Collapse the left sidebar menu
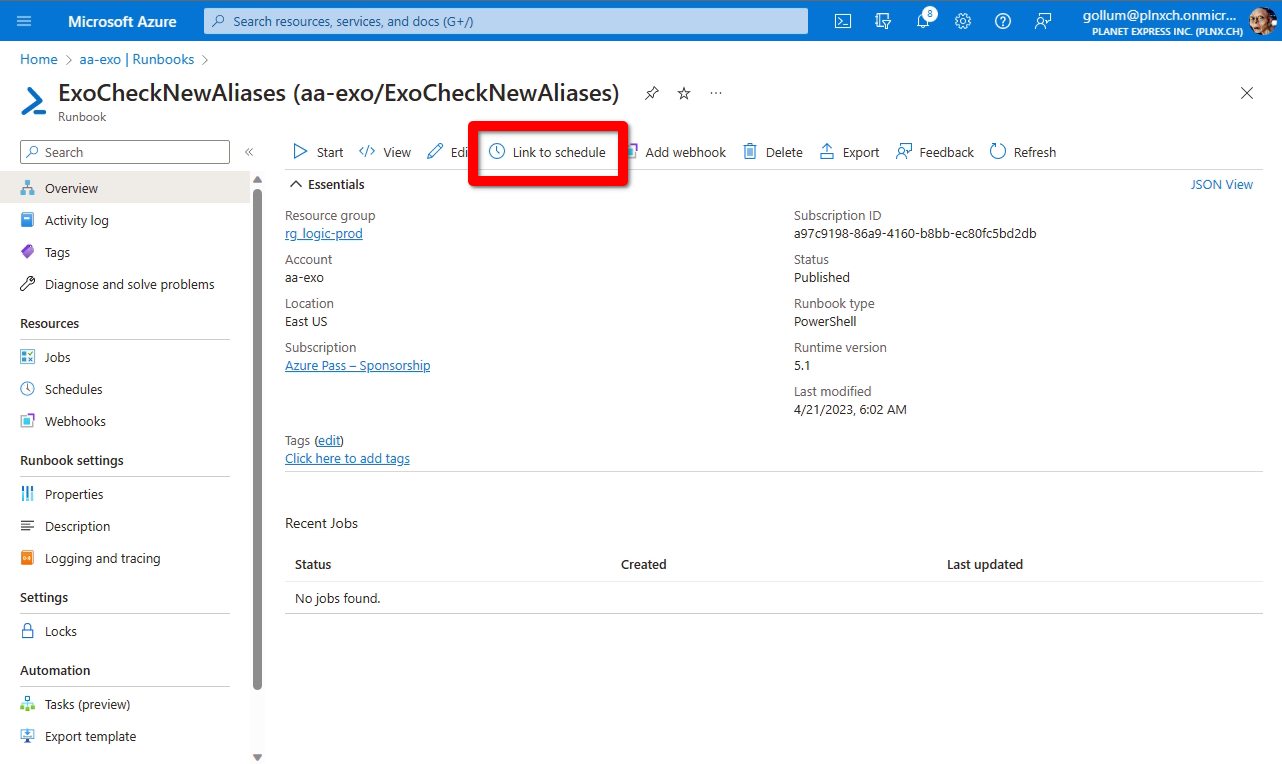 click(249, 152)
